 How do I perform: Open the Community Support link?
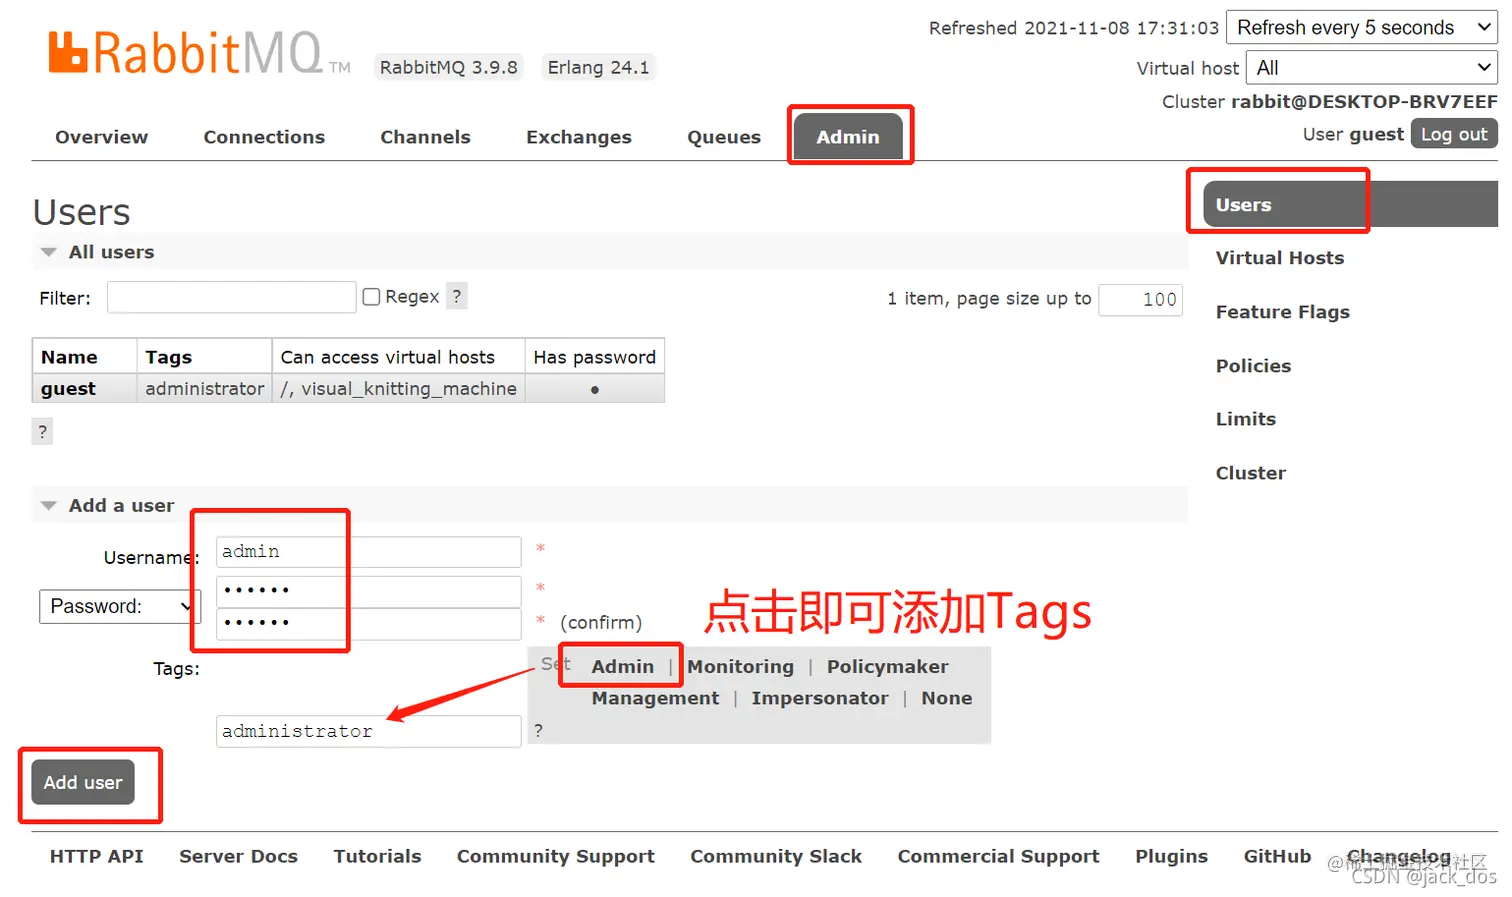coord(555,856)
